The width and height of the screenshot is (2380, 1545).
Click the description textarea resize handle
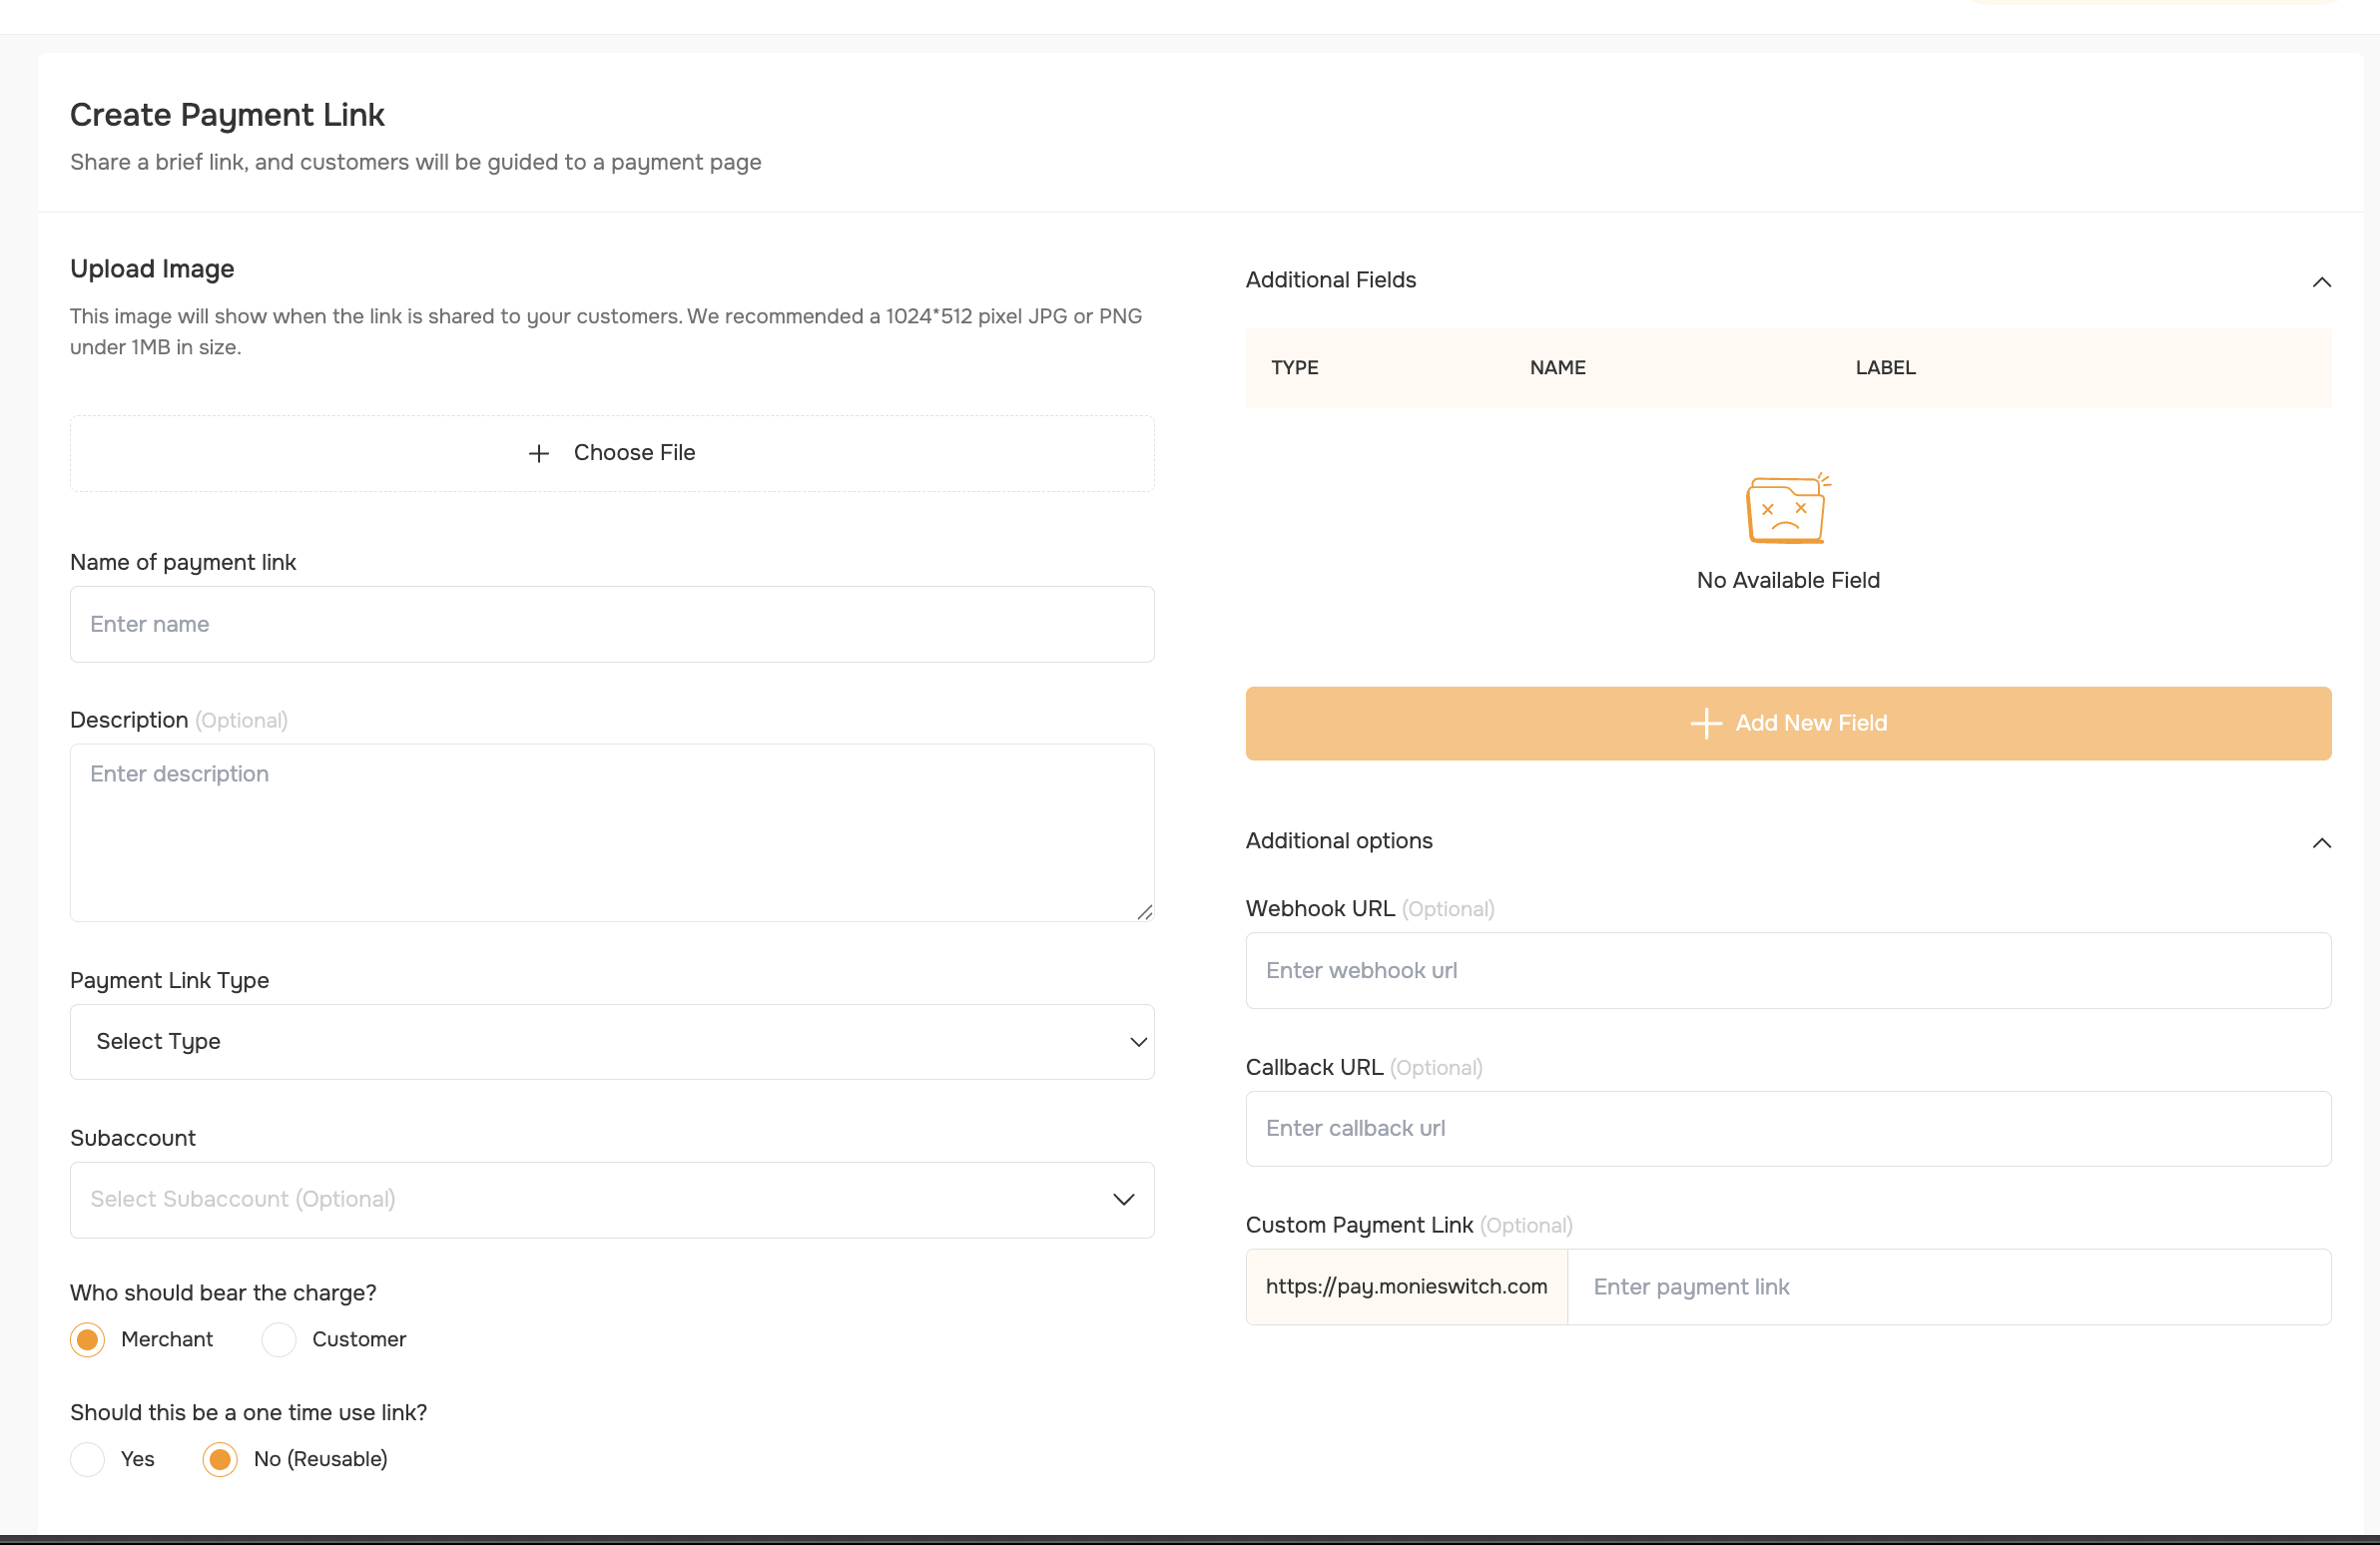coord(1145,912)
